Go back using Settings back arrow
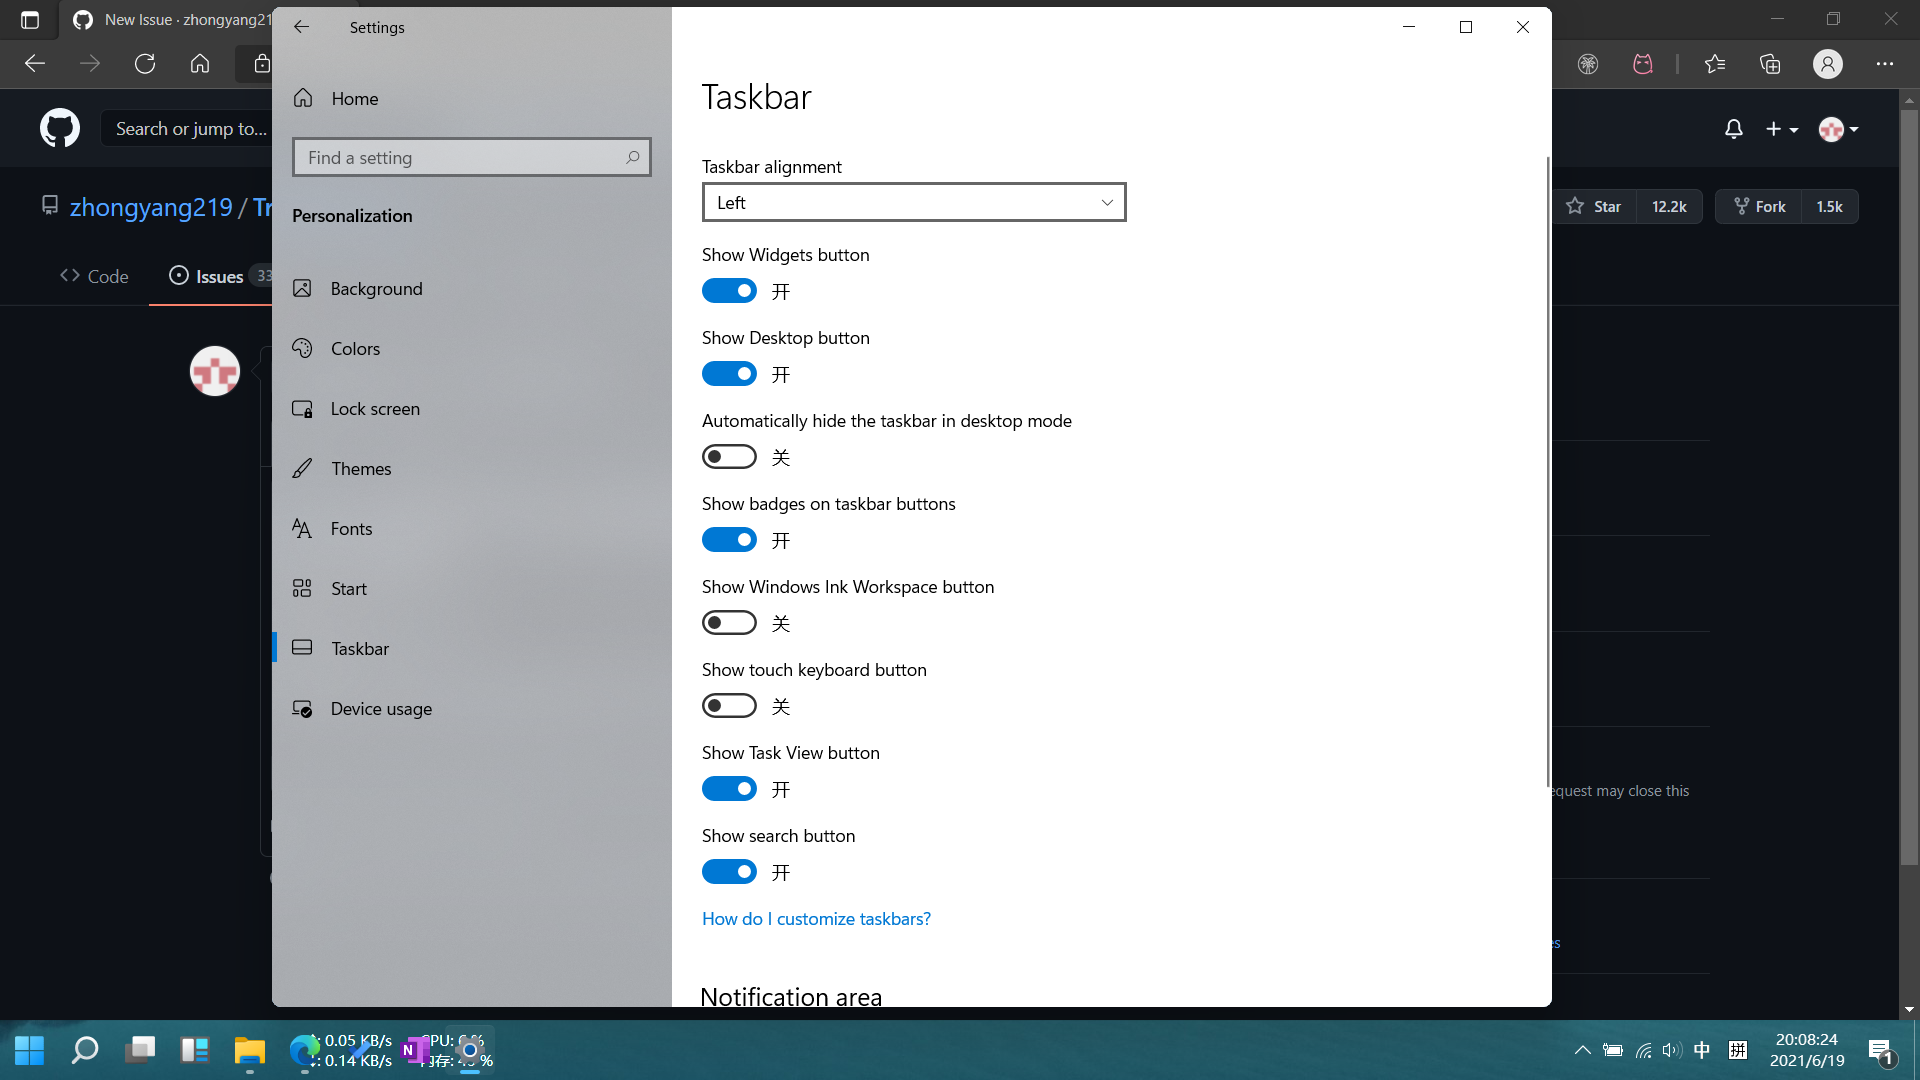The height and width of the screenshot is (1080, 1920). point(301,27)
